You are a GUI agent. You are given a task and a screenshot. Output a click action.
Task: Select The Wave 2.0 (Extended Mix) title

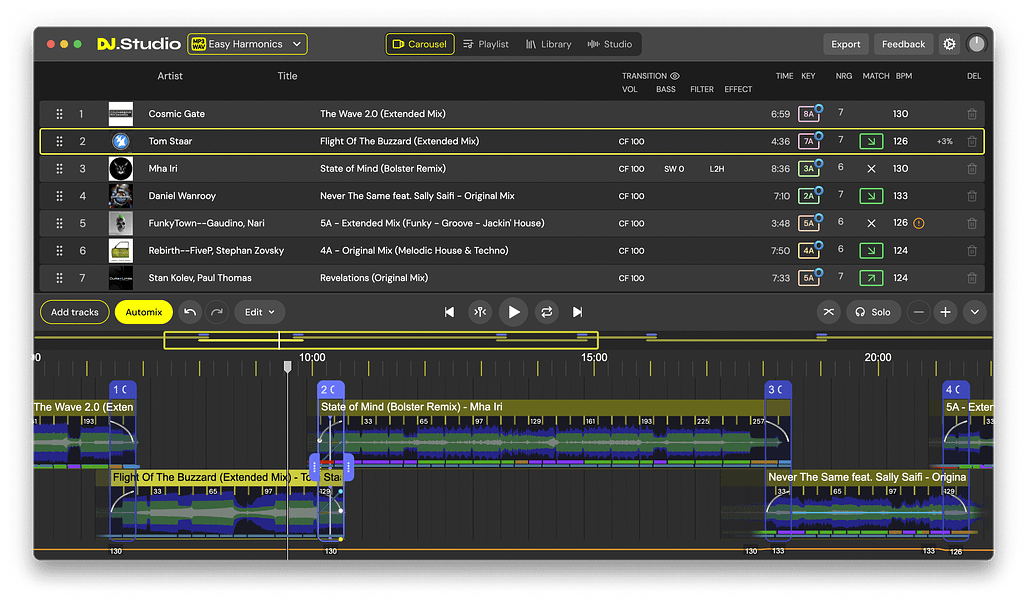[383, 114]
